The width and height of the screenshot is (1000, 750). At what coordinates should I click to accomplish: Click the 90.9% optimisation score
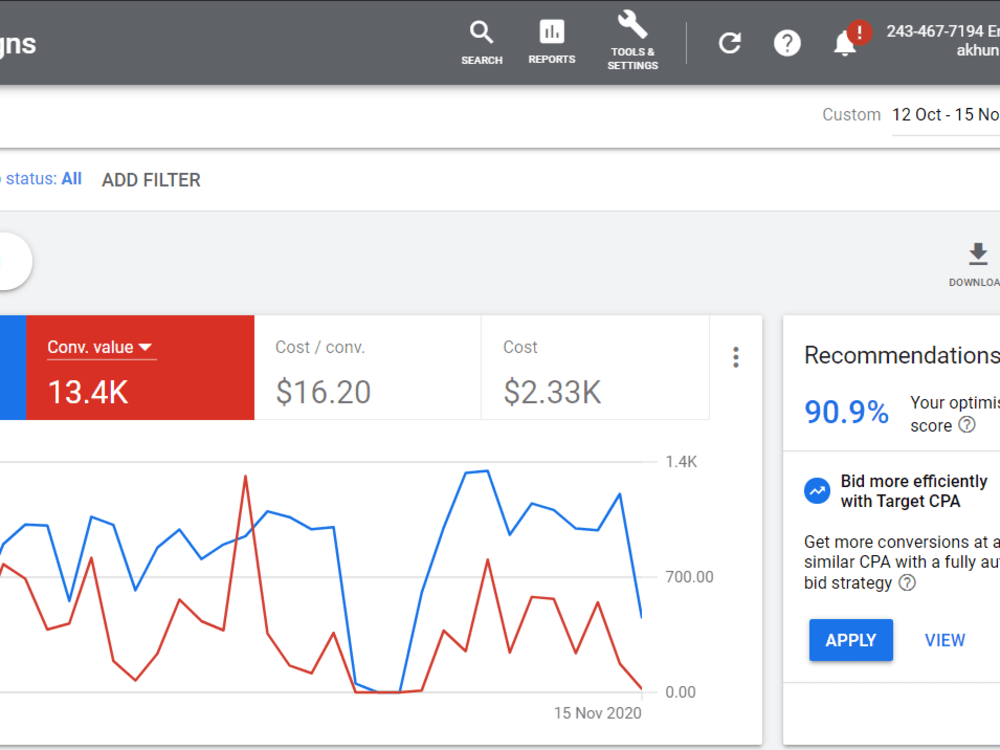846,412
